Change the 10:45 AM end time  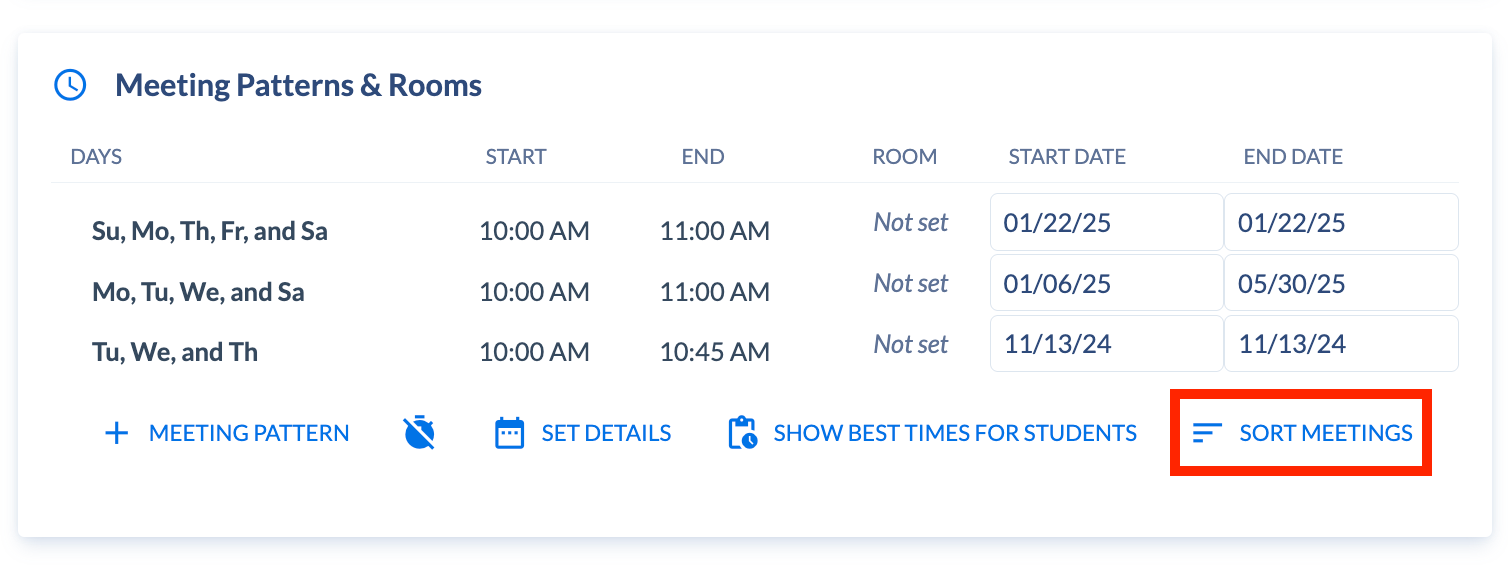coord(714,353)
